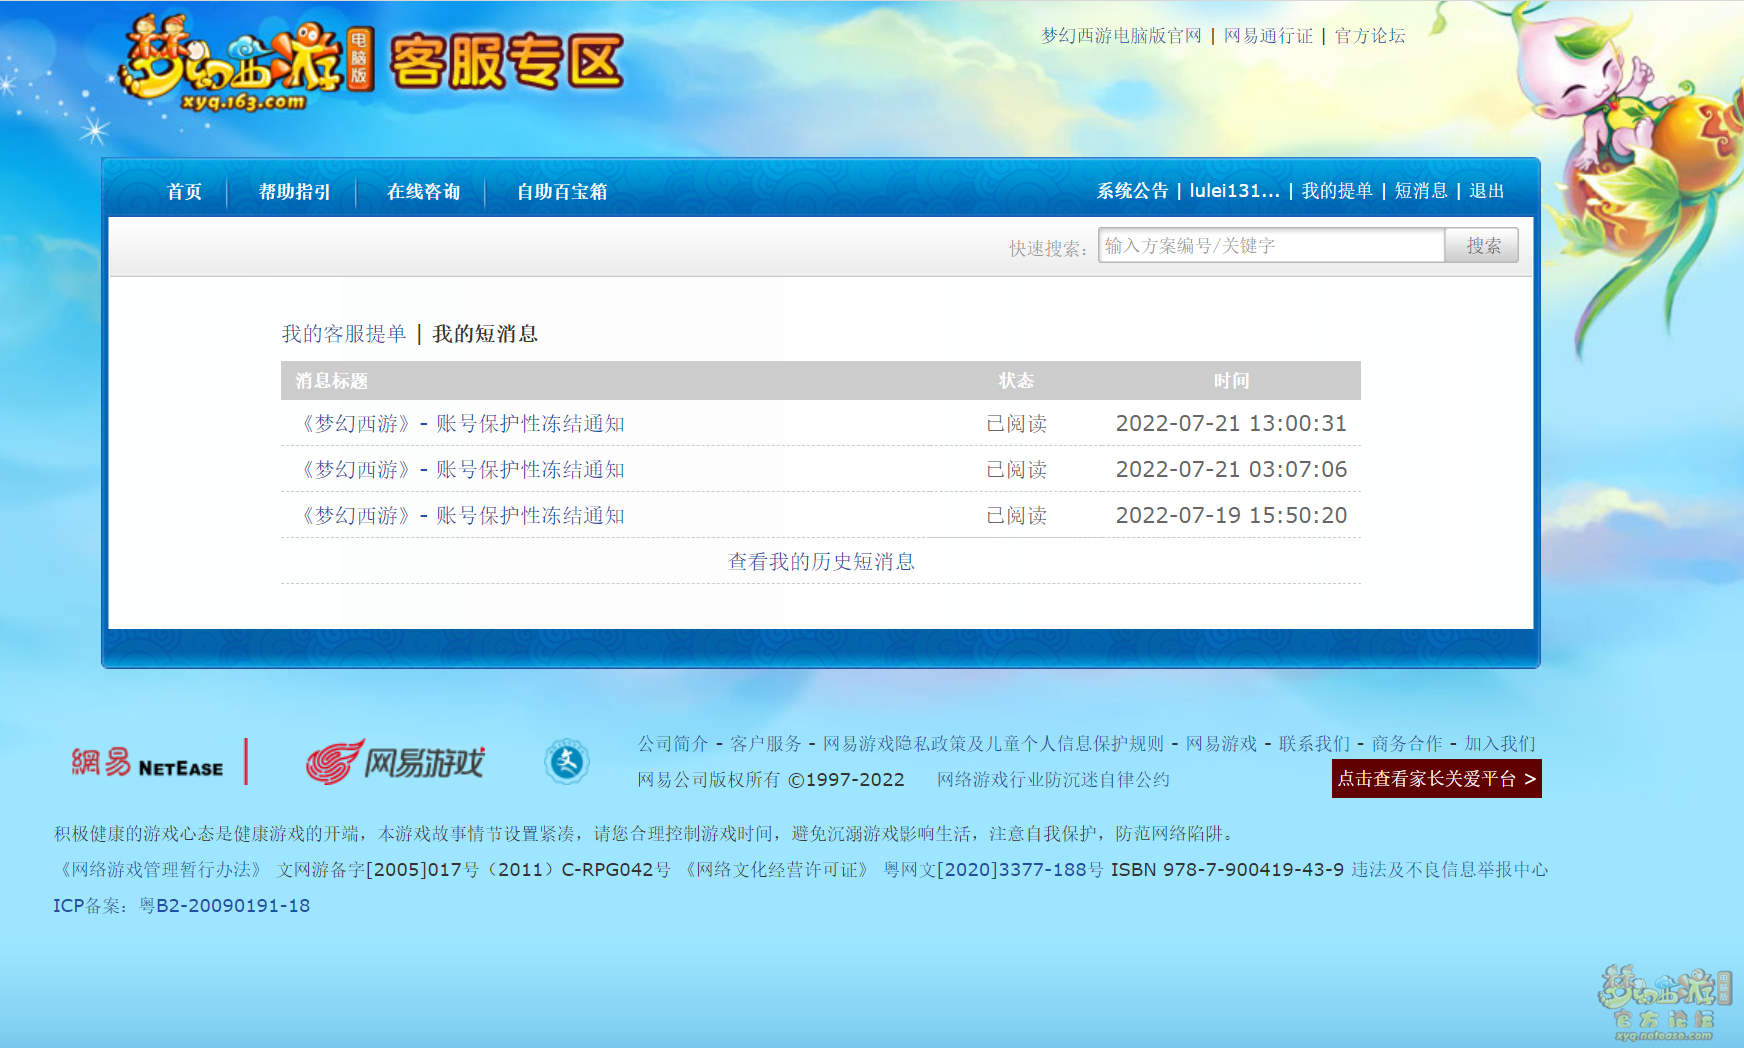Open 网络游戏行业防沉迷自律公约 link

(1053, 779)
